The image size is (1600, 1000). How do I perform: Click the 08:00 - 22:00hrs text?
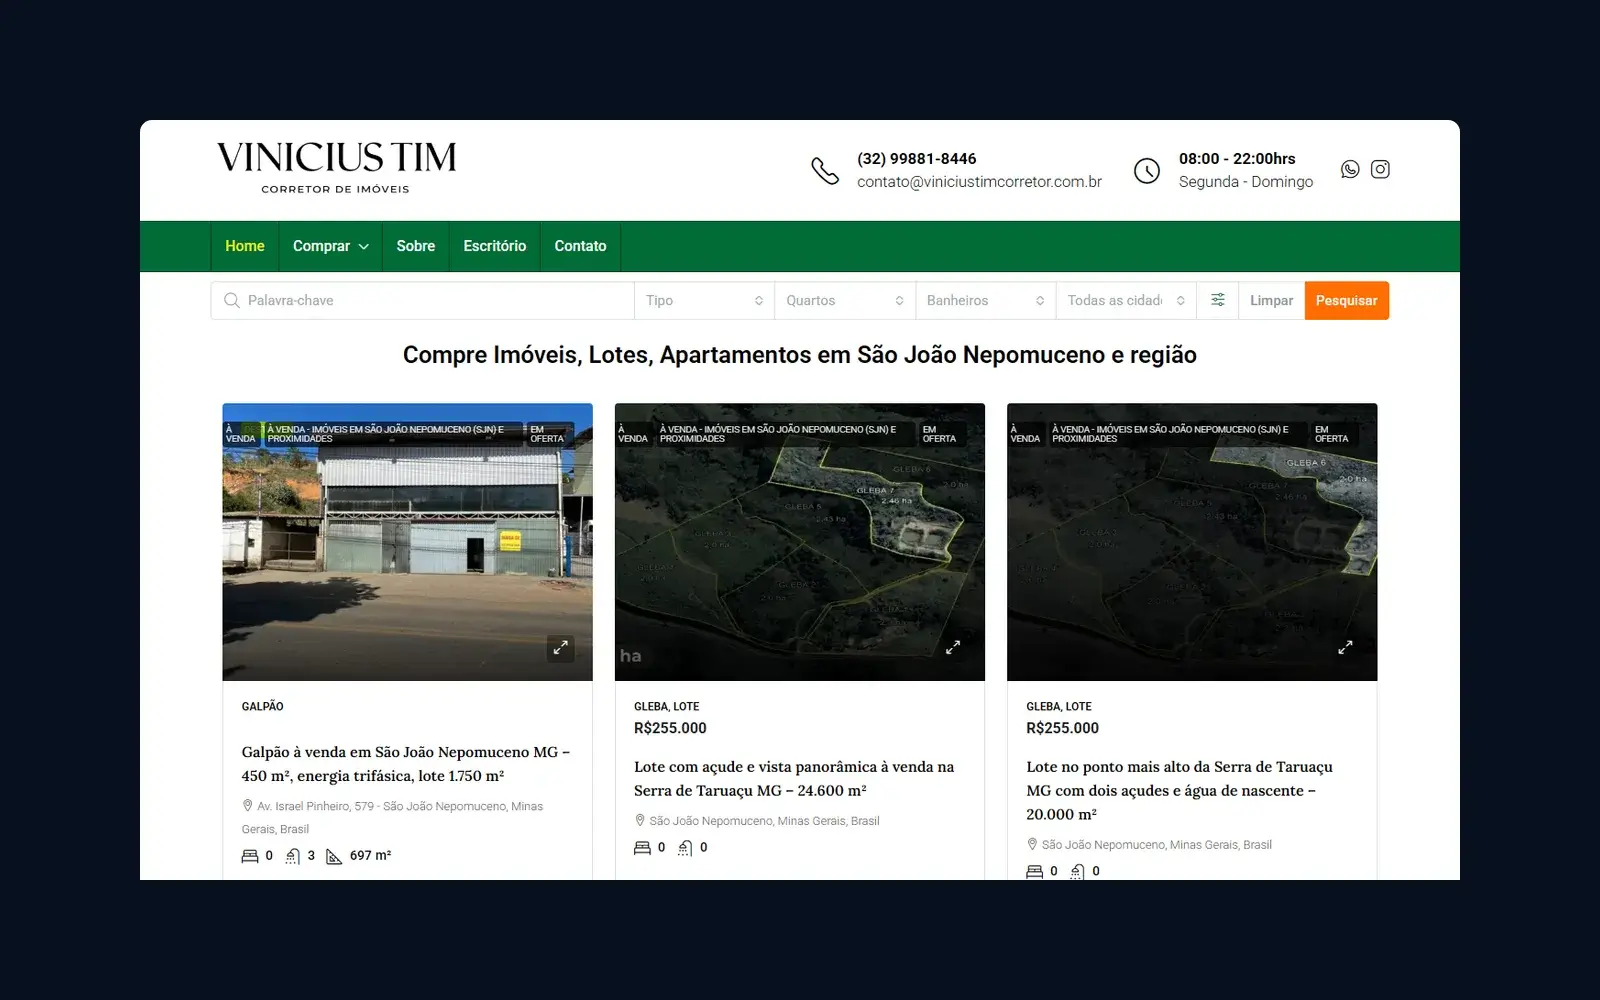click(x=1237, y=158)
